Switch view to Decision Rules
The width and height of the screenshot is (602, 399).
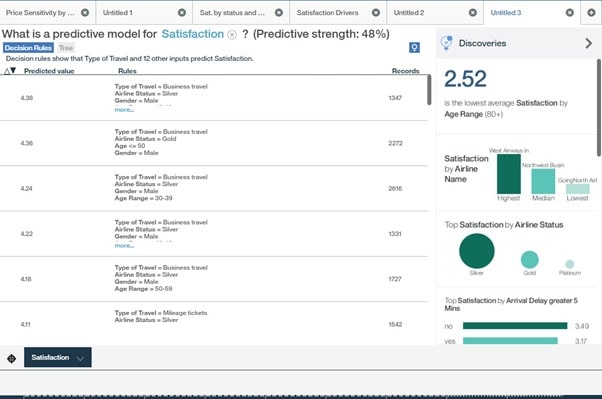pos(28,48)
